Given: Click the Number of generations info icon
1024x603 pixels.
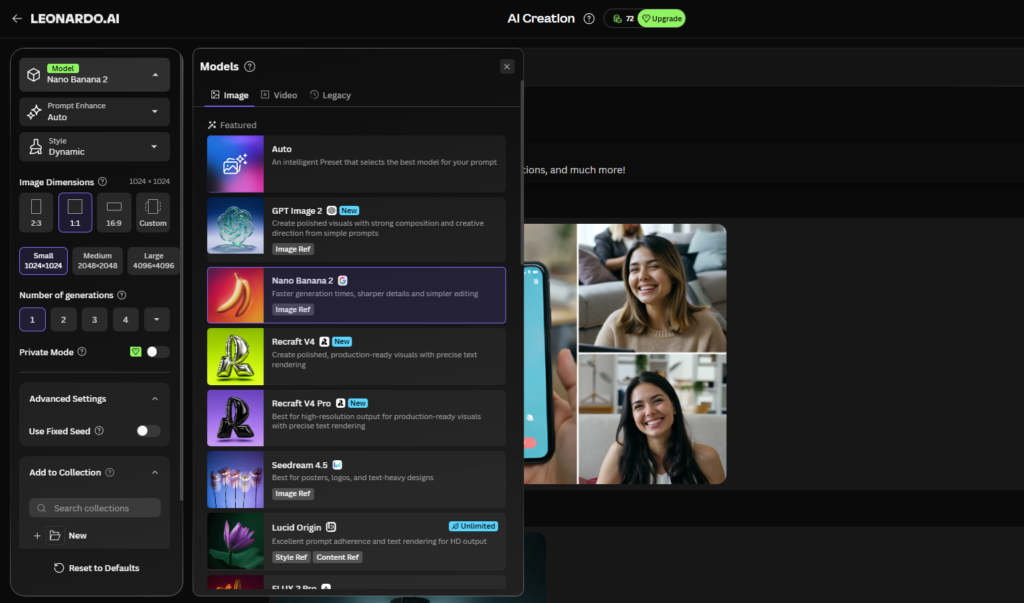Looking at the screenshot, I should click(121, 295).
